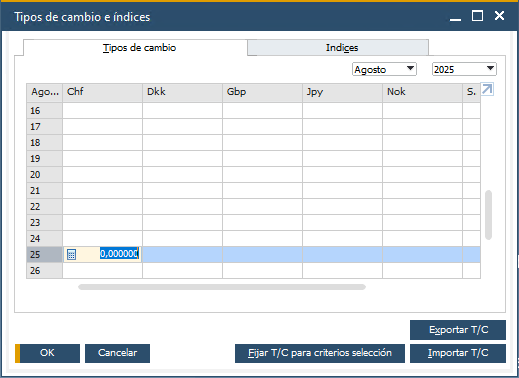Select the Dkk column header
Screen dimensions: 519x378
pyautogui.click(x=182, y=93)
